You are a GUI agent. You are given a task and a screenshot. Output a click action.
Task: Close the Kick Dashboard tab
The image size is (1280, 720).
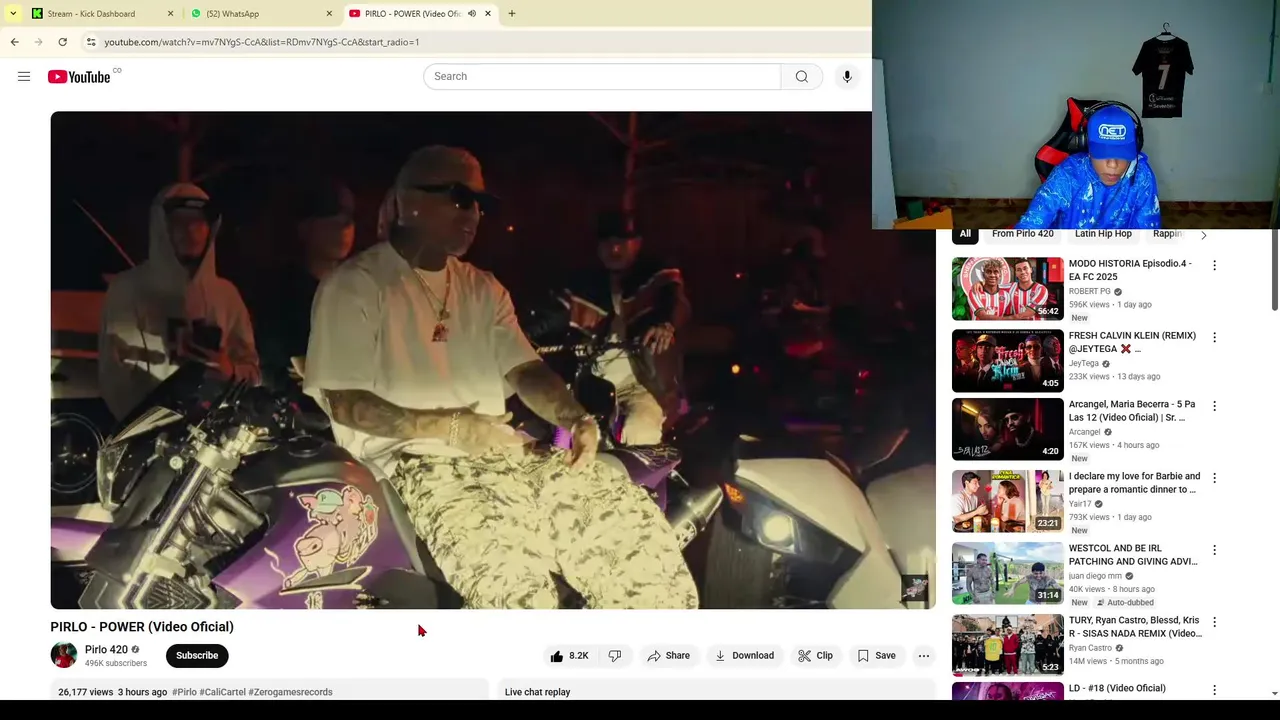click(170, 14)
